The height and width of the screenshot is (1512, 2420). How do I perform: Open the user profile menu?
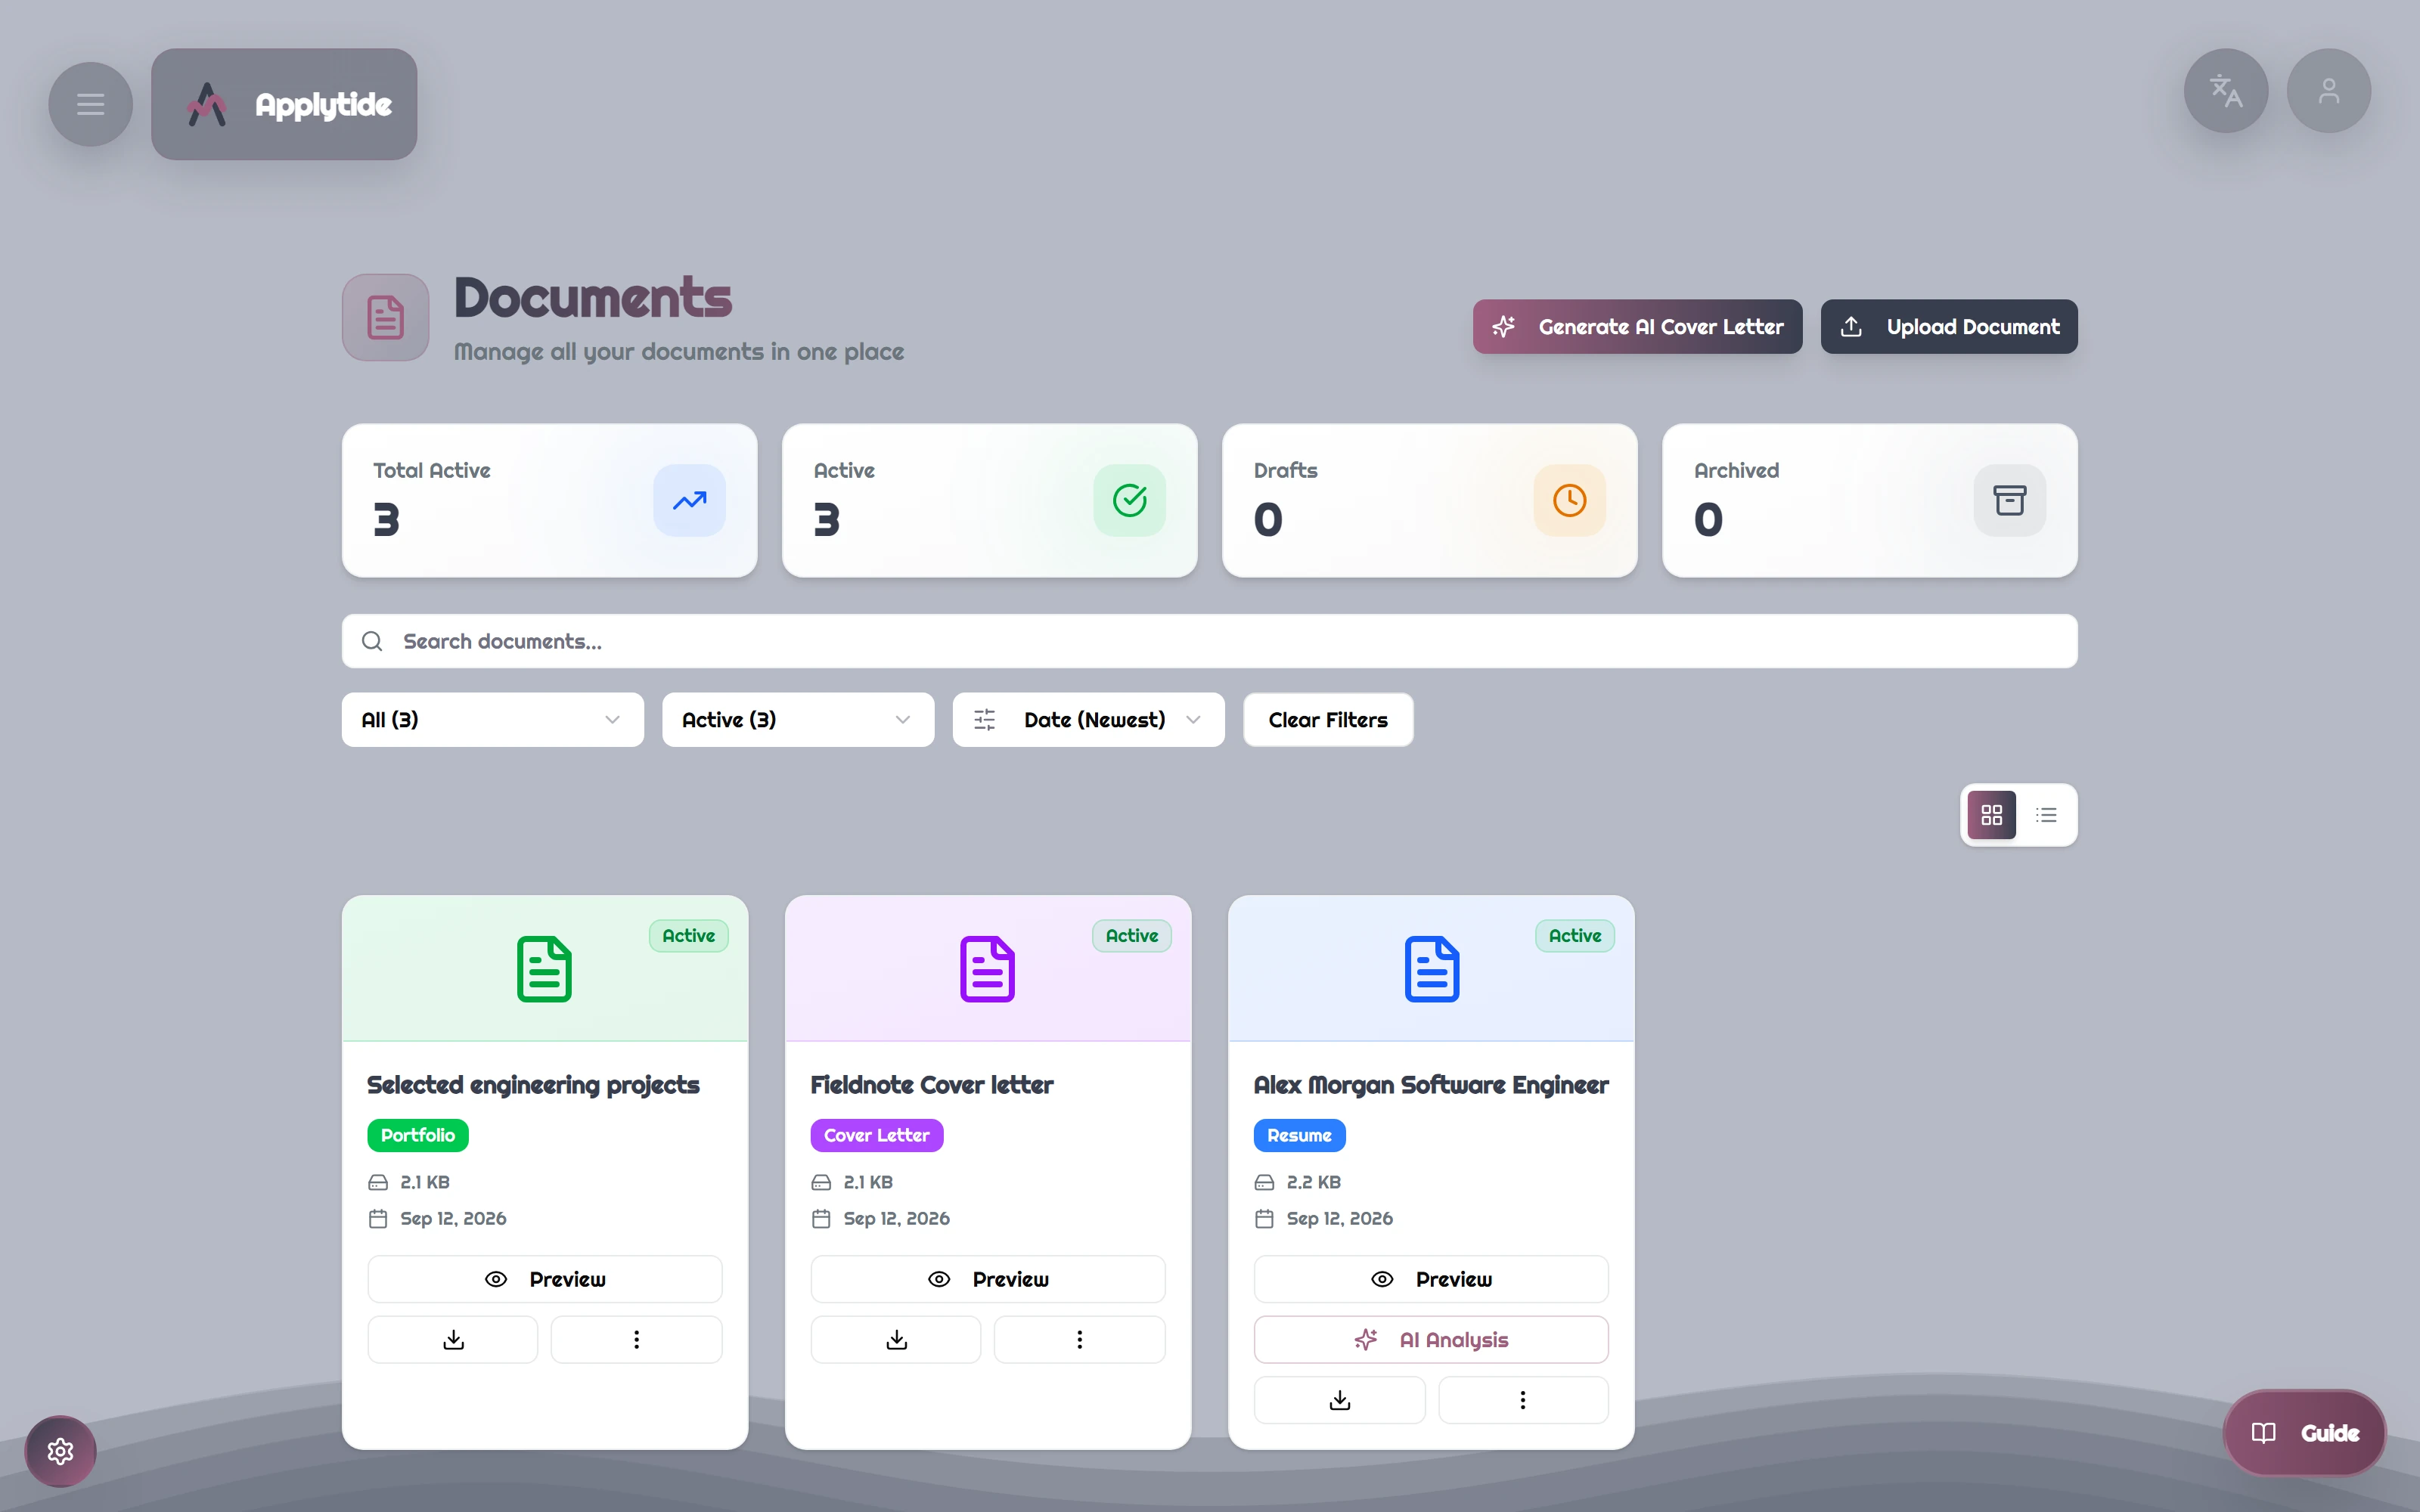2328,91
